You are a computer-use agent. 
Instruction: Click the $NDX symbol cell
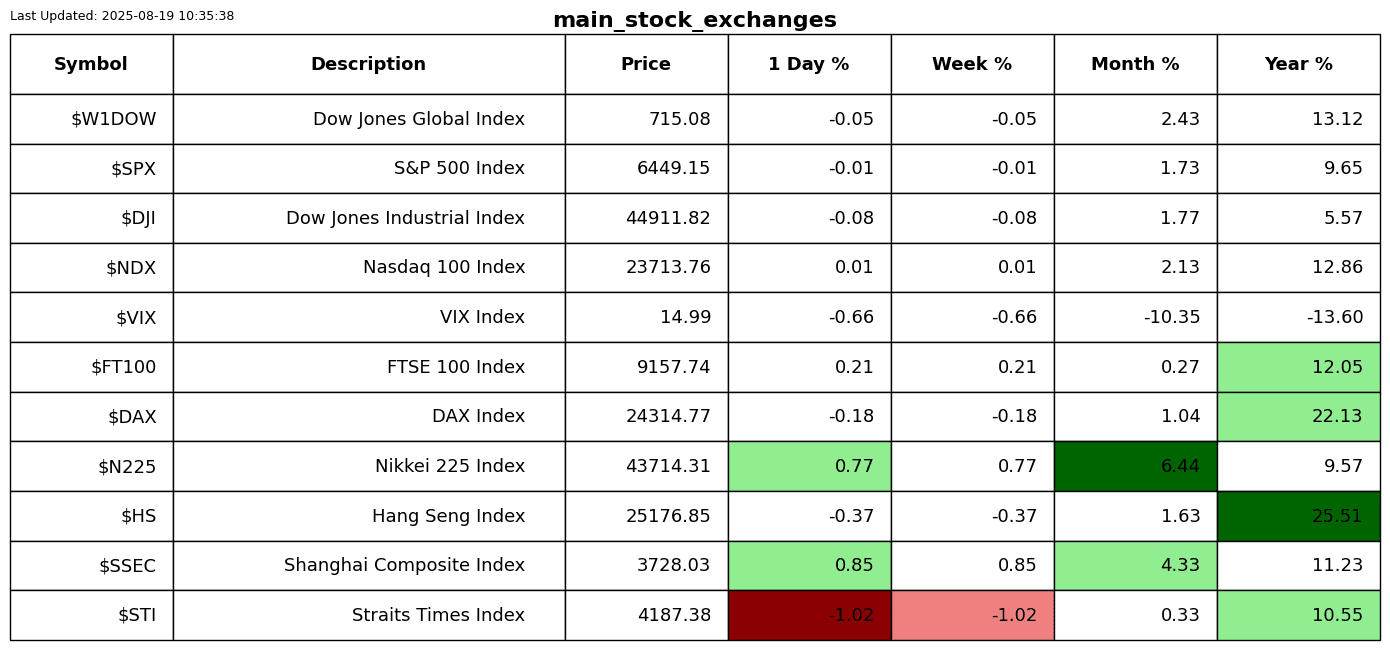pyautogui.click(x=131, y=268)
